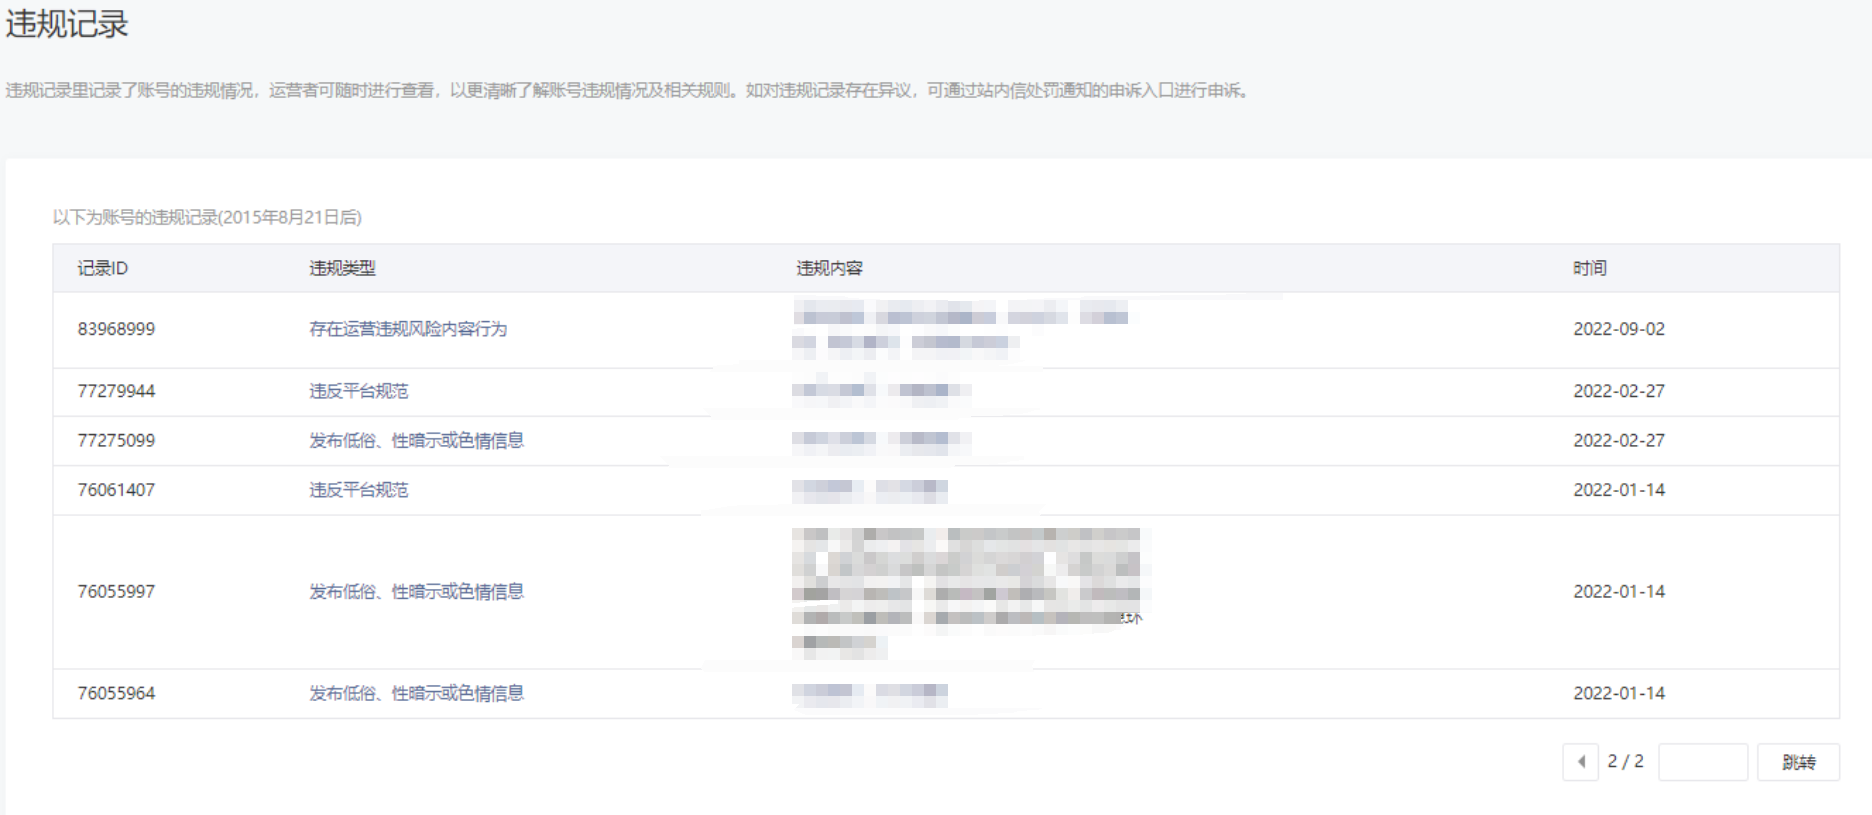1872x815 pixels.
Task: Click the 以下为账号的违规记录 caption
Action: click(x=207, y=217)
